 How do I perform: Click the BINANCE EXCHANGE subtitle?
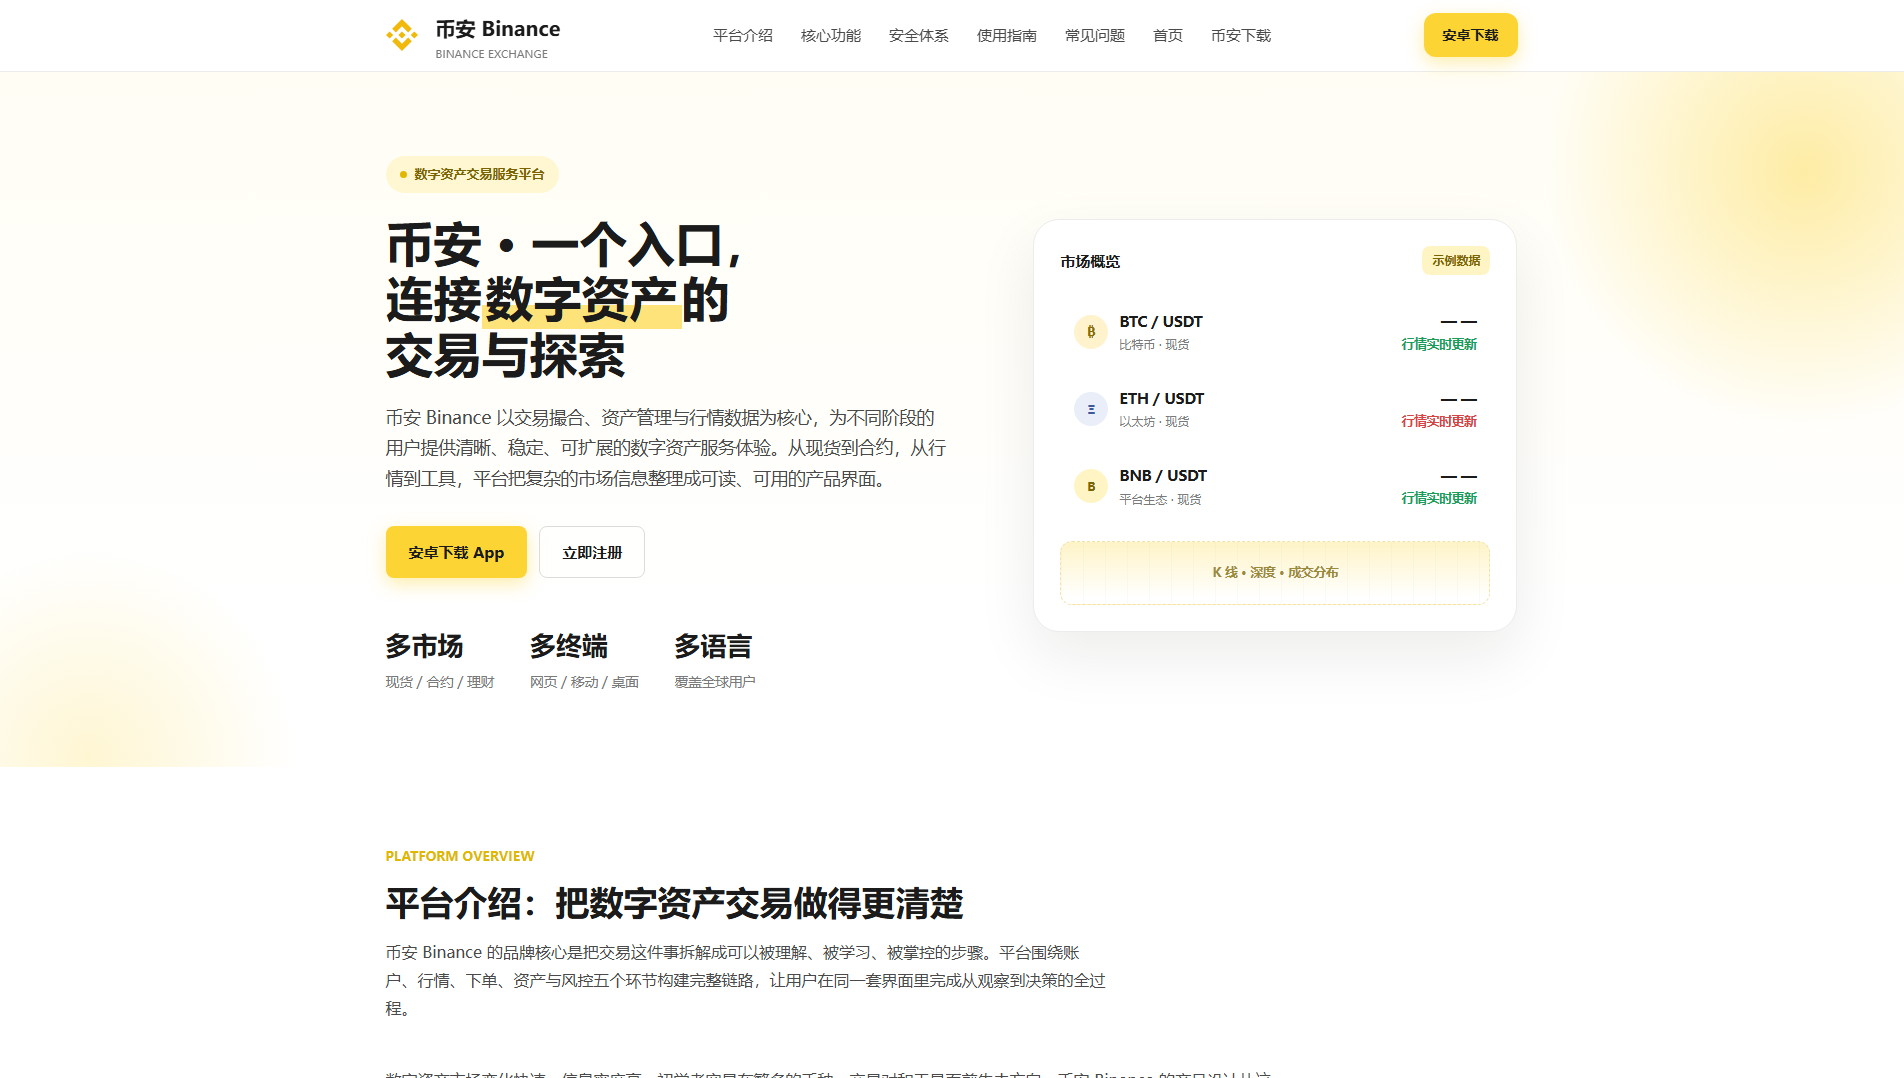coord(491,54)
